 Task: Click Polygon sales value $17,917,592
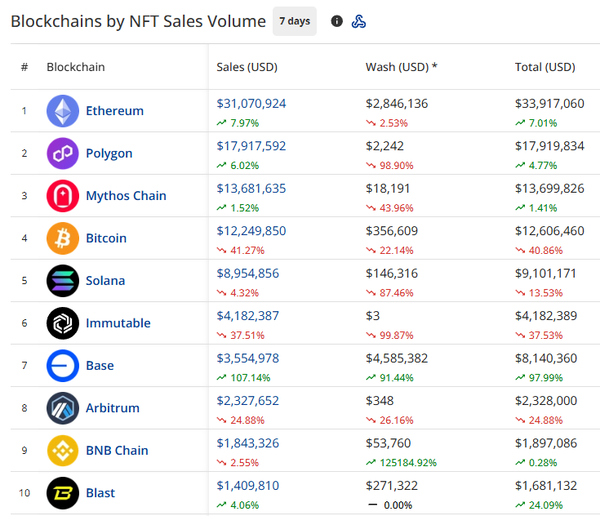pyautogui.click(x=251, y=146)
